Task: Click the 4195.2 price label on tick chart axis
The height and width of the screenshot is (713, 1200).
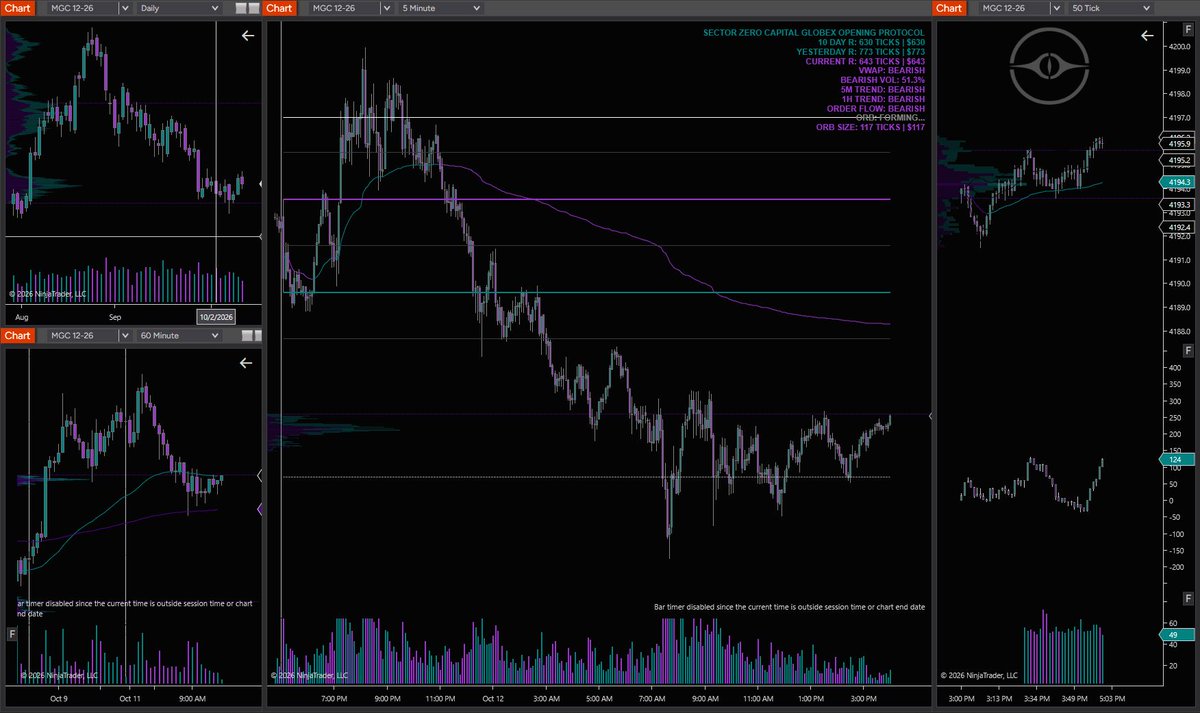Action: pos(1178,160)
